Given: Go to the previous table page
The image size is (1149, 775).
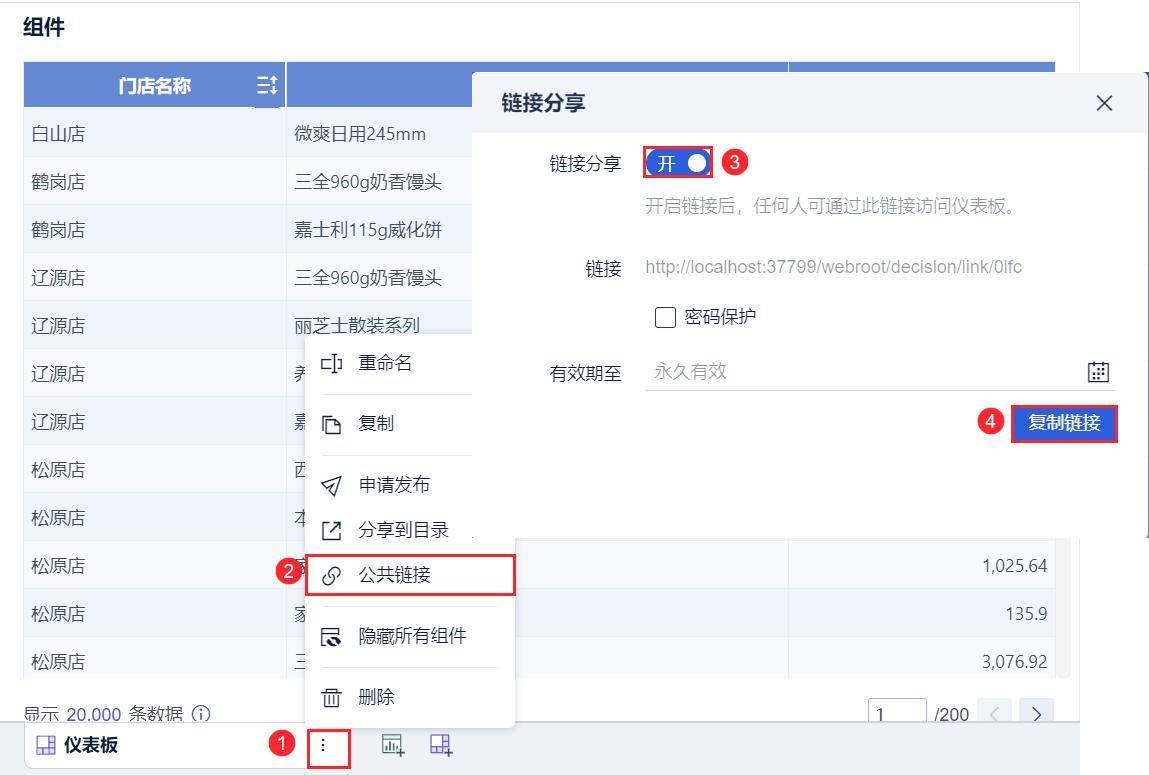Looking at the screenshot, I should 994,713.
